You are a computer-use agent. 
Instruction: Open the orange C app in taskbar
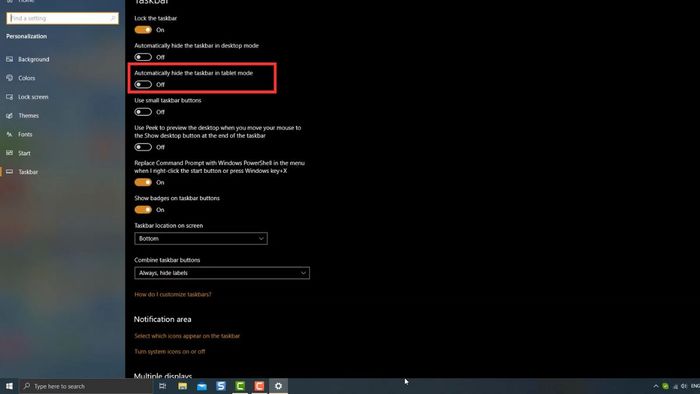259,386
